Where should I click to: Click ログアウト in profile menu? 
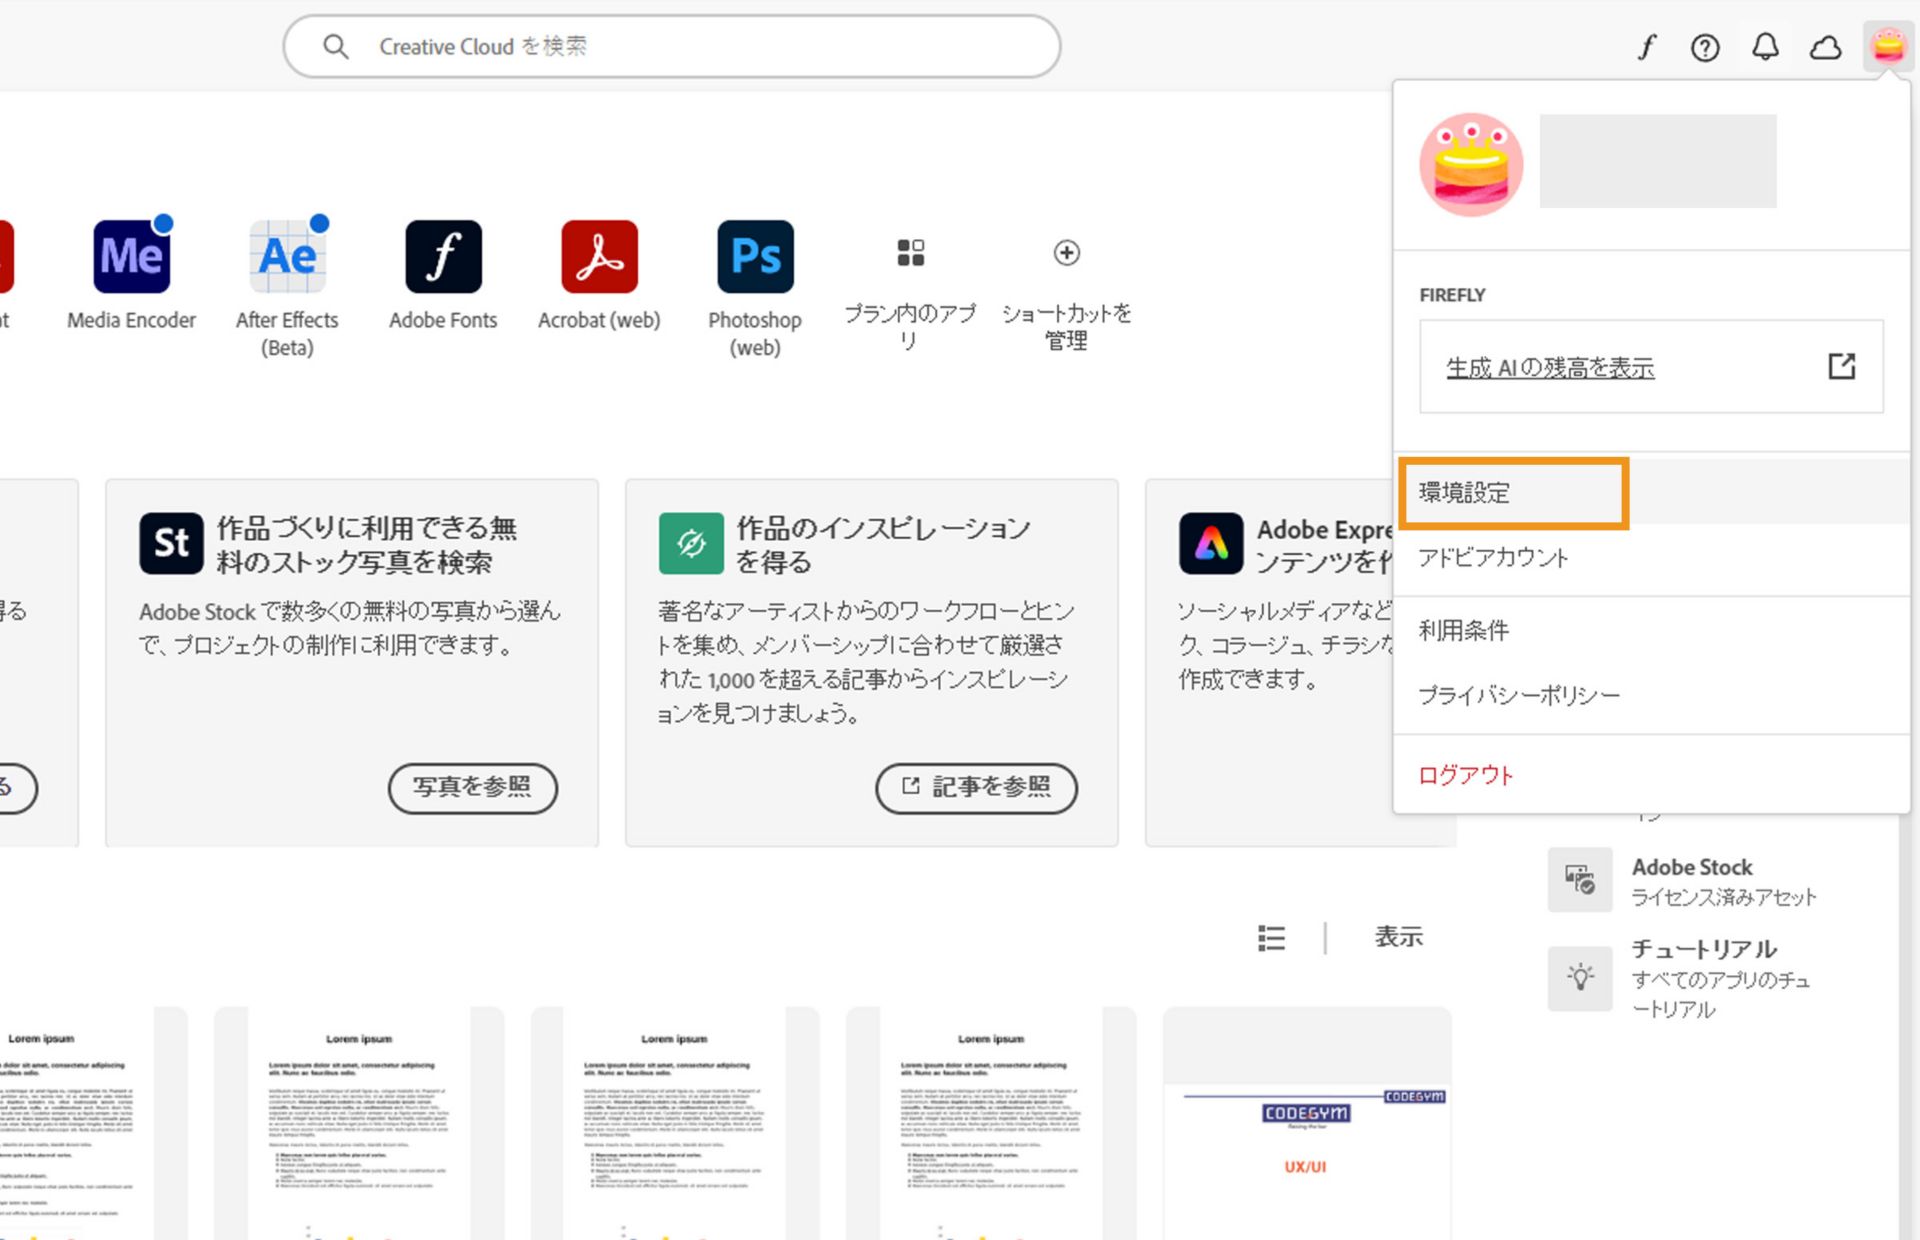(1466, 775)
